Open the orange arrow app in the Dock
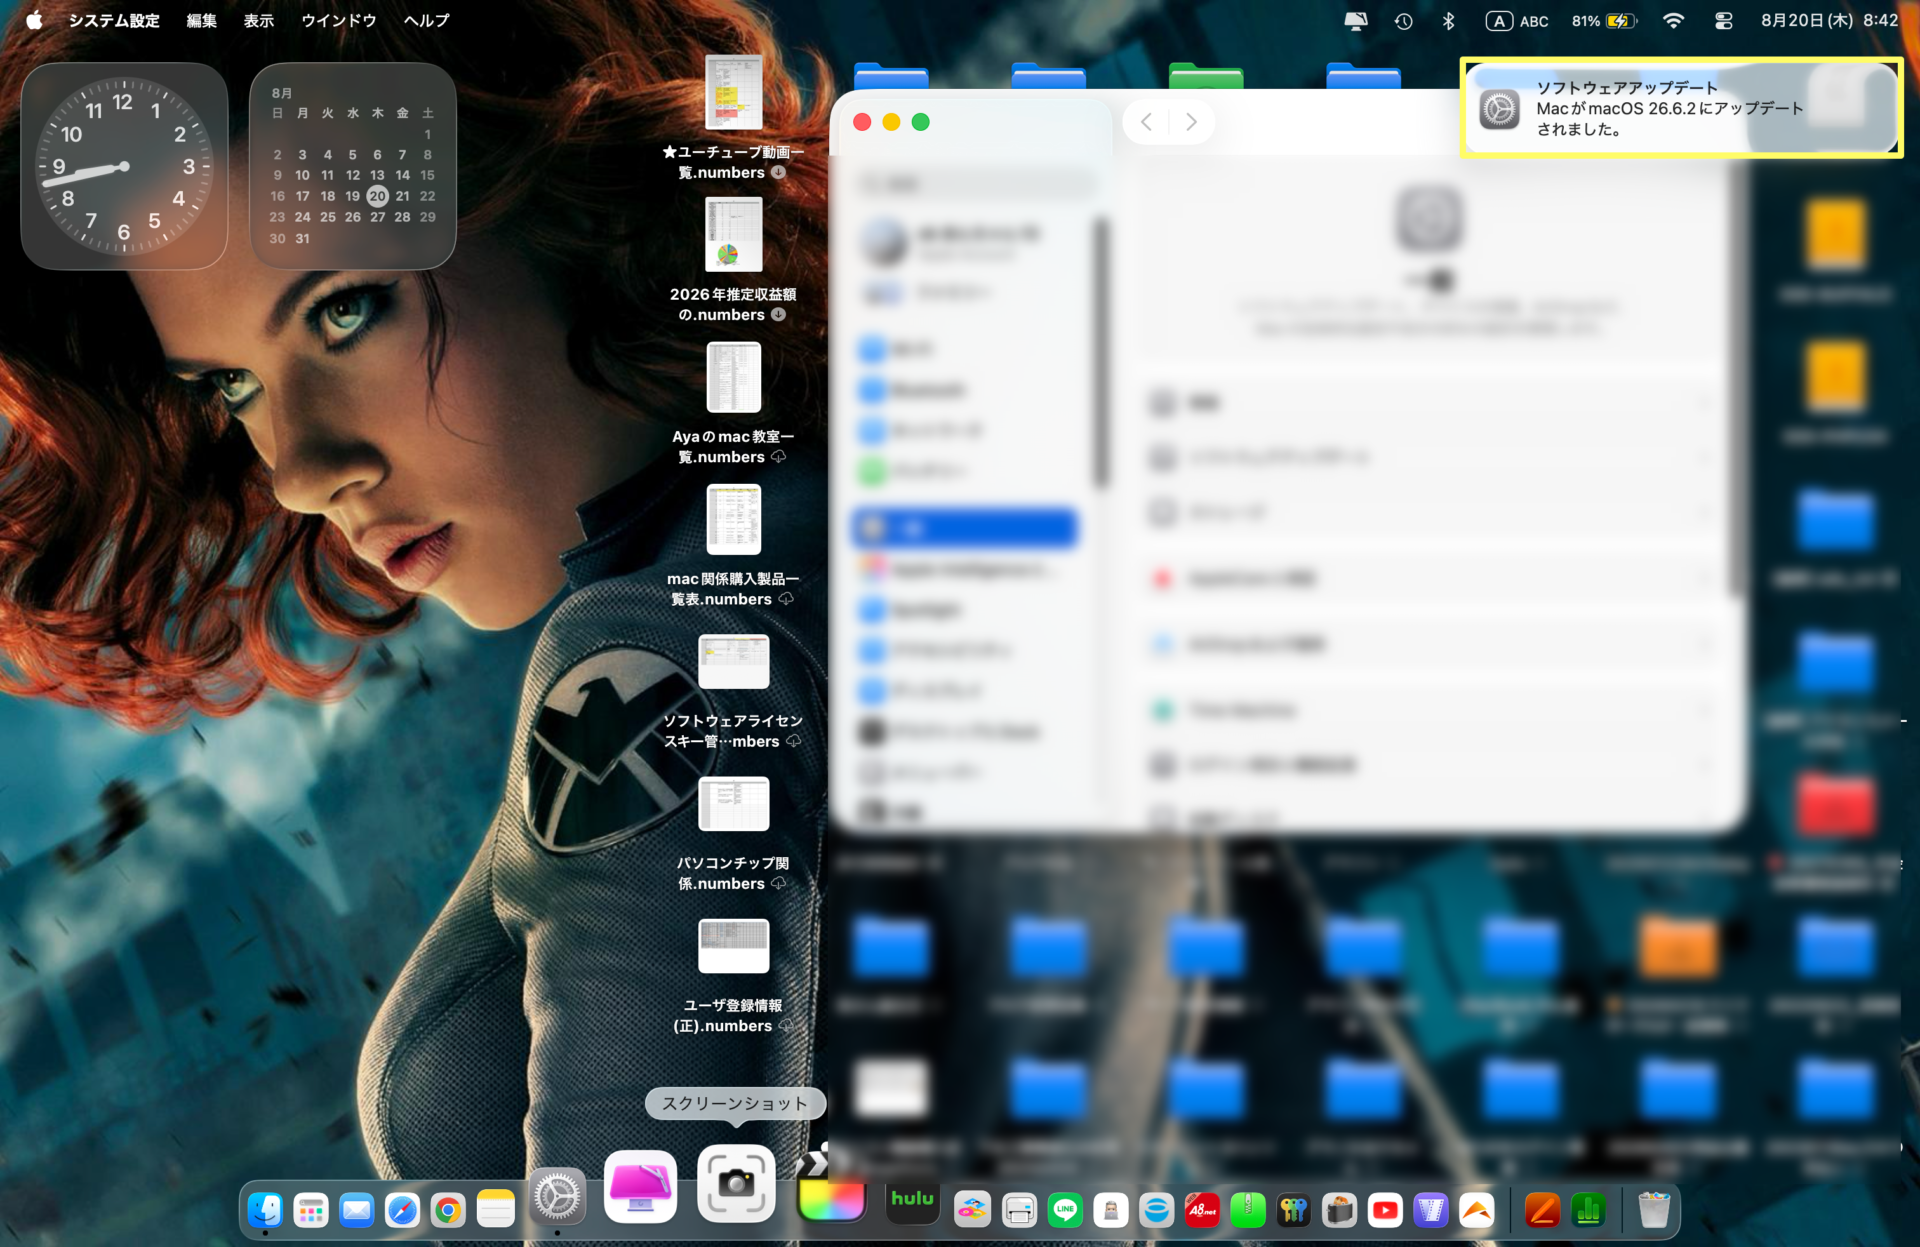Image resolution: width=1920 pixels, height=1247 pixels. pyautogui.click(x=1477, y=1211)
